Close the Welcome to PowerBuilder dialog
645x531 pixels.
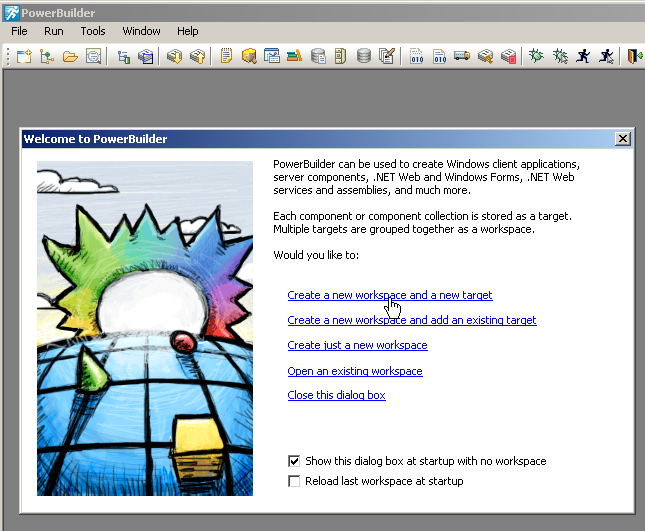tap(623, 139)
